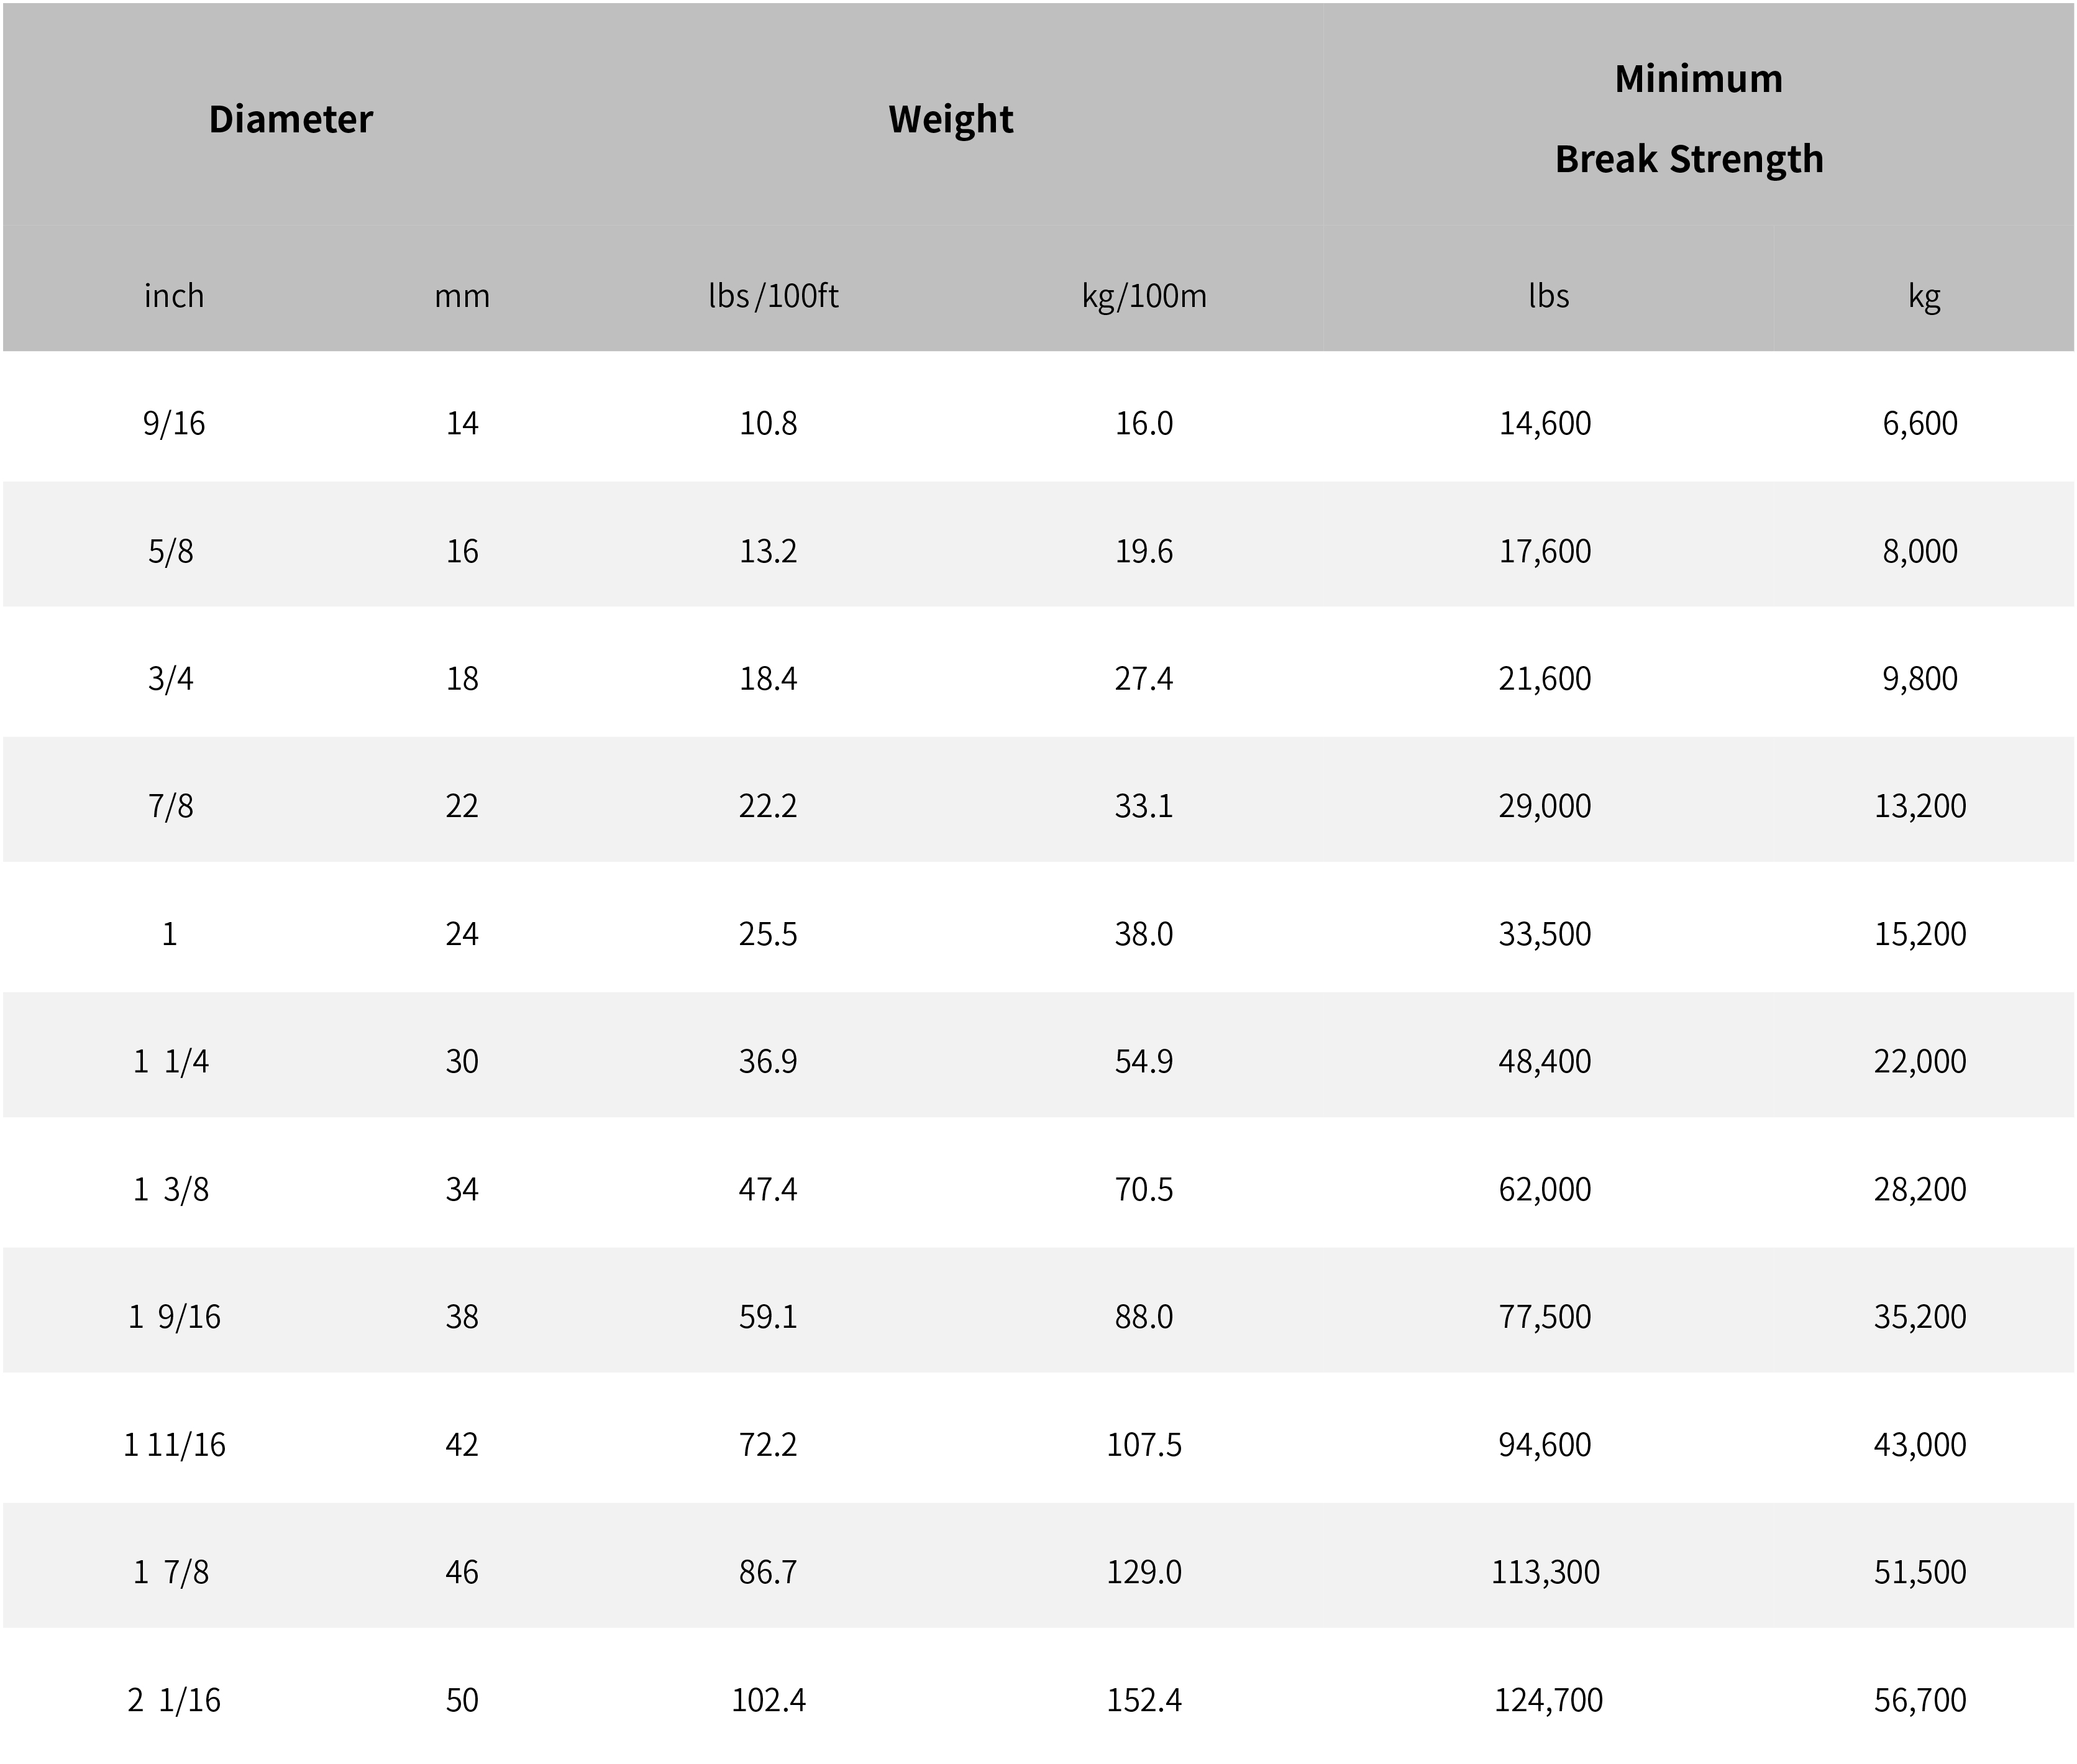Viewport: 2077px width, 1764px height.
Task: Select the 14,600 lbs break strength value
Action: tap(1545, 423)
